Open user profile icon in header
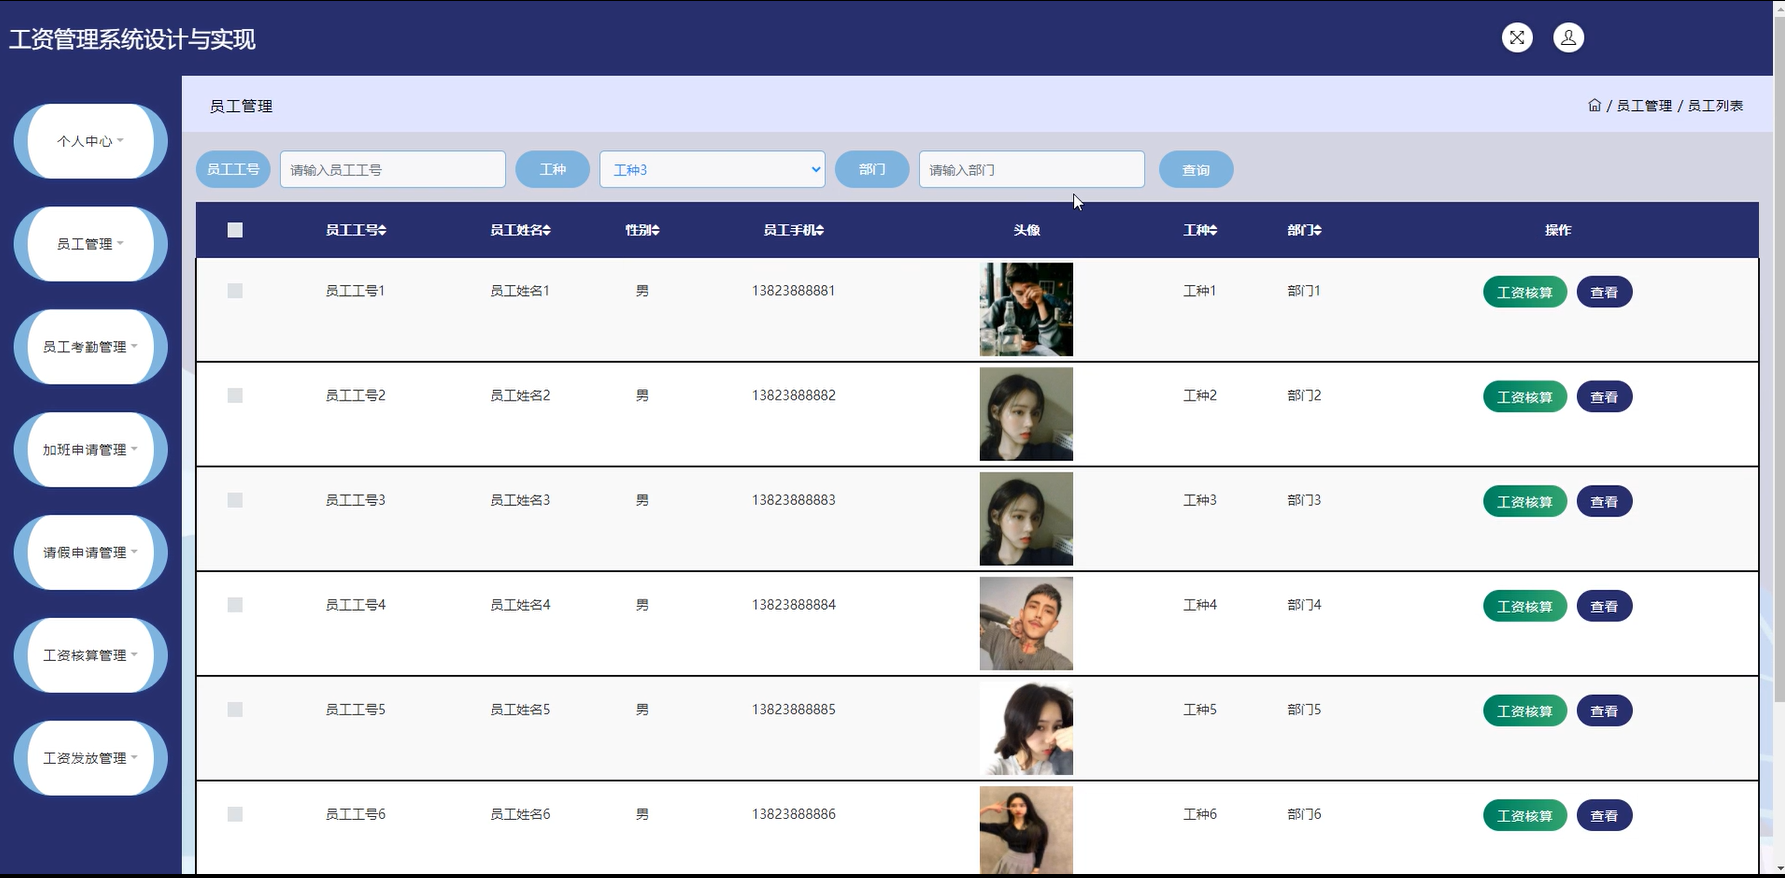This screenshot has width=1785, height=878. point(1568,38)
